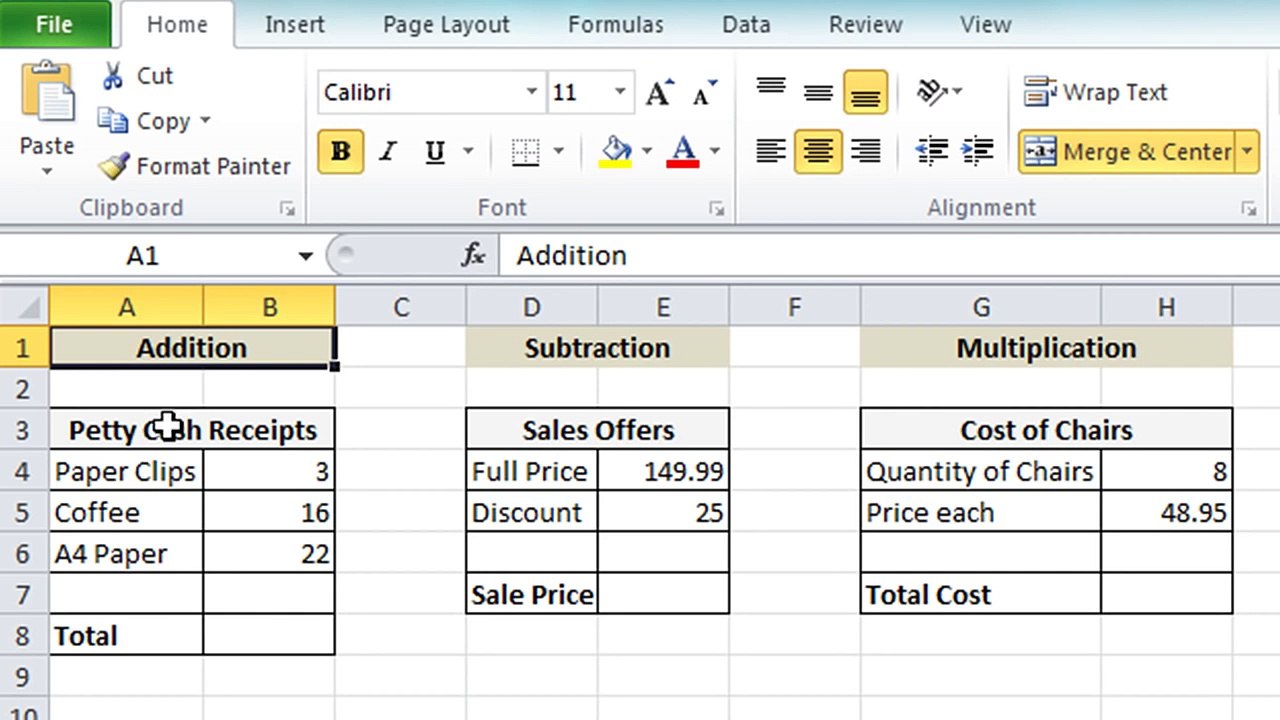
Task: Open Underline style dropdown arrow
Action: tap(467, 152)
